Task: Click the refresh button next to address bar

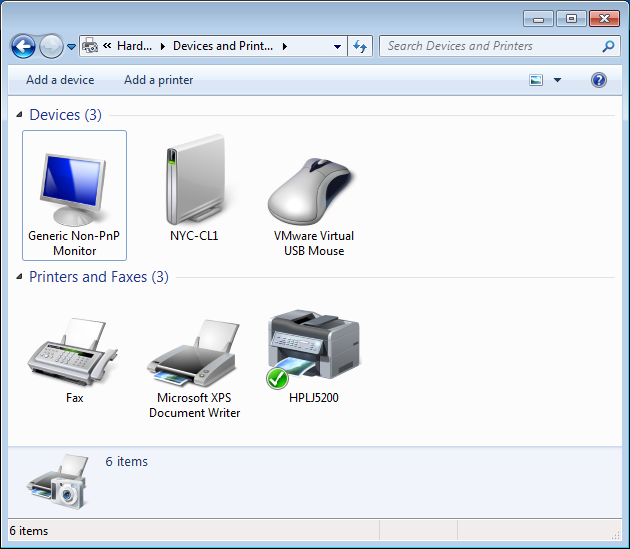Action: point(360,46)
